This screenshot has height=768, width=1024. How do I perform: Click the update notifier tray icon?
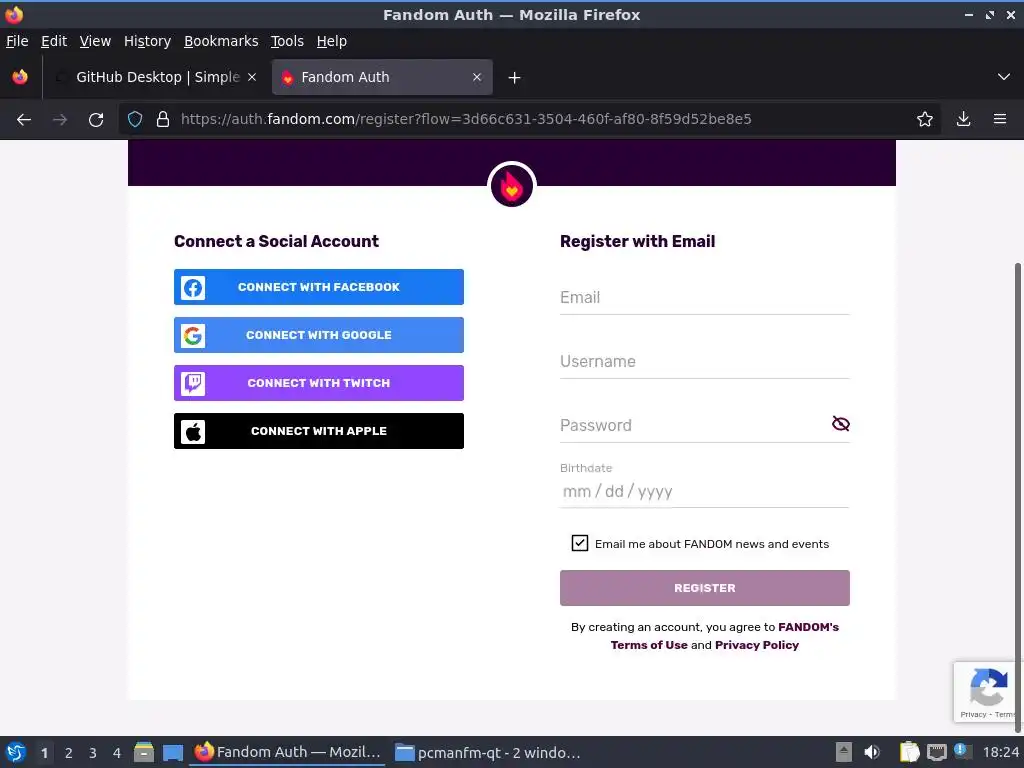pyautogui.click(x=963, y=751)
